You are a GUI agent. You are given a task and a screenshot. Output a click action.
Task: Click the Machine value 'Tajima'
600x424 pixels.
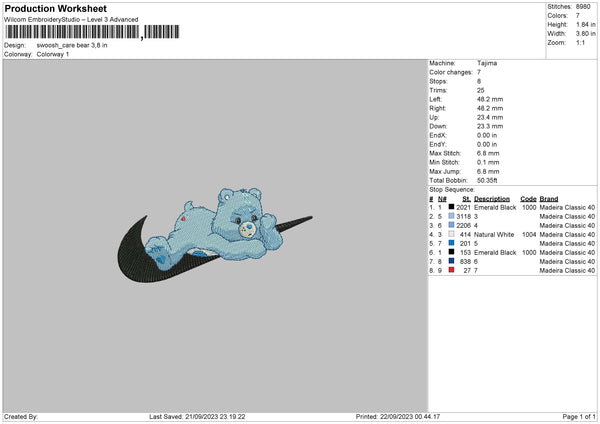(x=487, y=63)
